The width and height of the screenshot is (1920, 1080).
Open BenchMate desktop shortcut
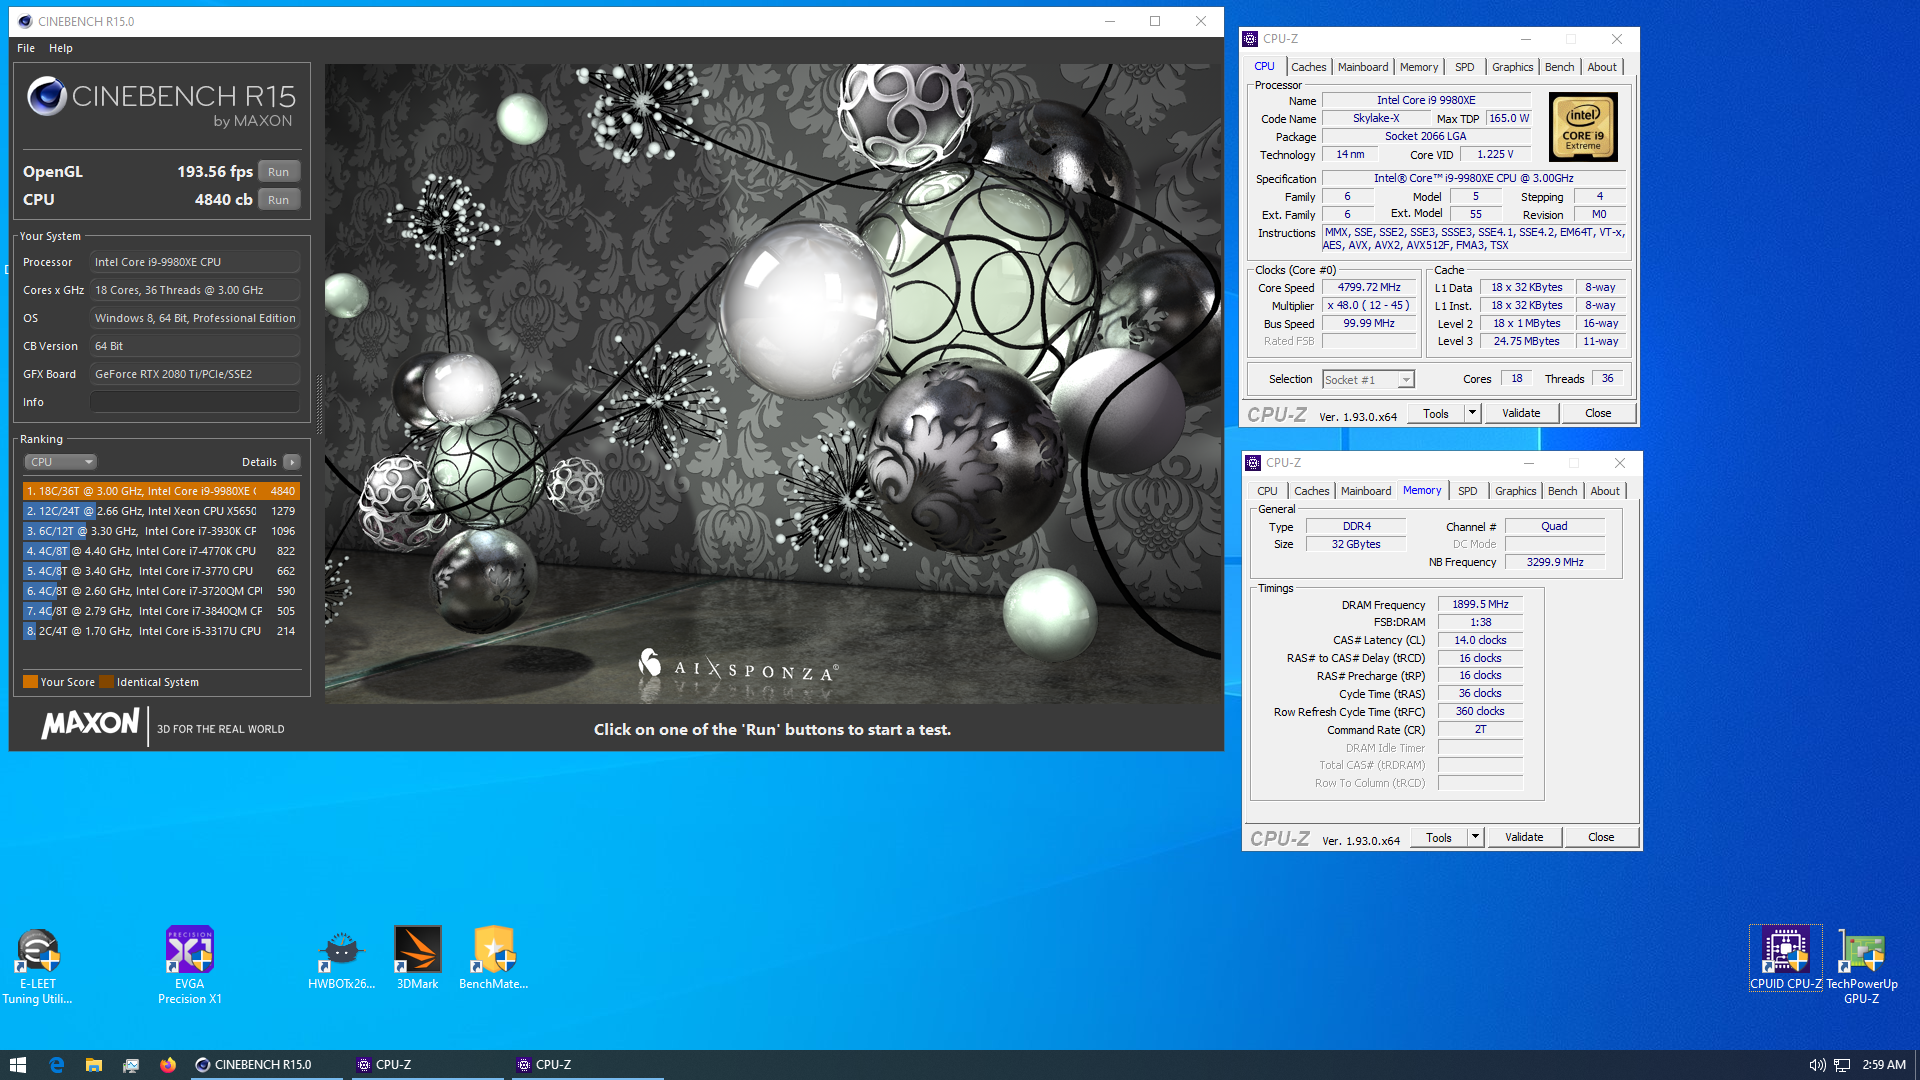click(x=493, y=958)
